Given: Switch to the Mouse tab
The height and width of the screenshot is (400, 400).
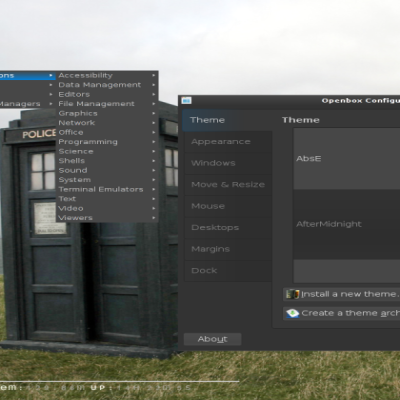Looking at the screenshot, I should [228, 206].
